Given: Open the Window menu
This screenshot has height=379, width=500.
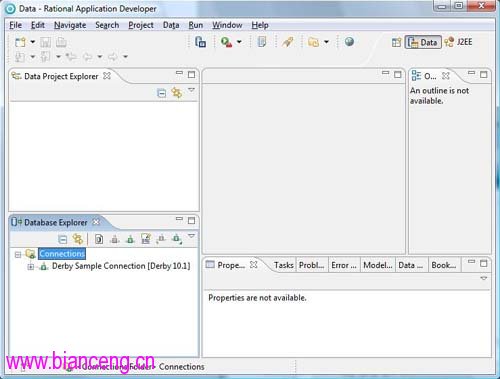Looking at the screenshot, I should pyautogui.click(x=227, y=25).
